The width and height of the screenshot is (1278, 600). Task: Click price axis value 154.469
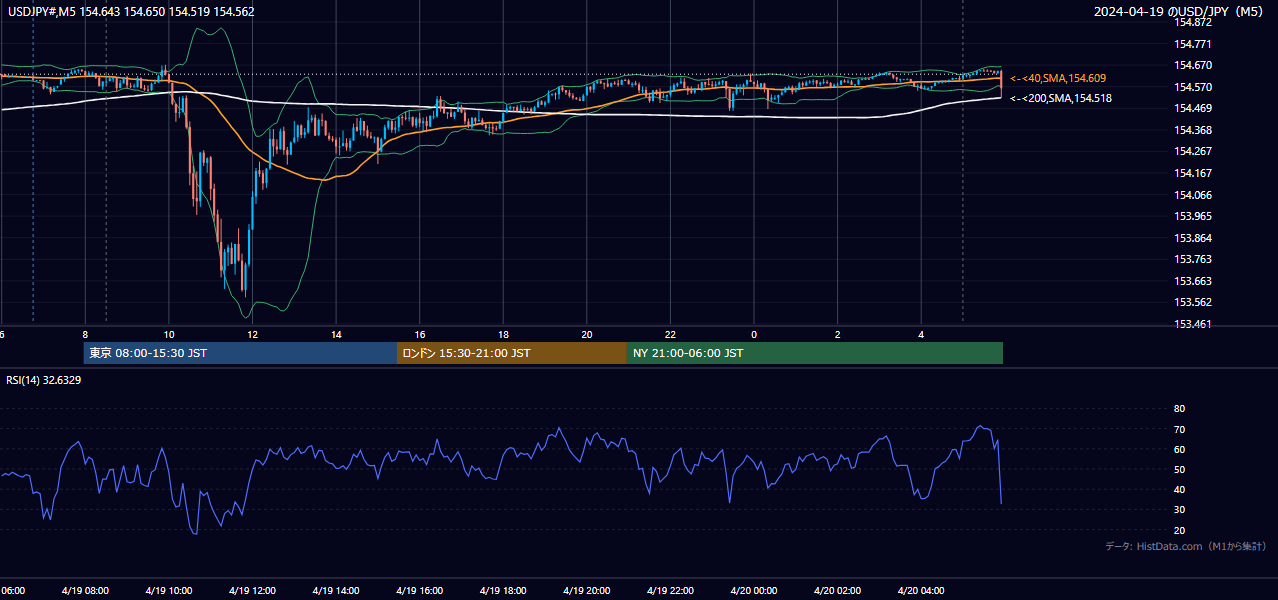click(x=1194, y=108)
